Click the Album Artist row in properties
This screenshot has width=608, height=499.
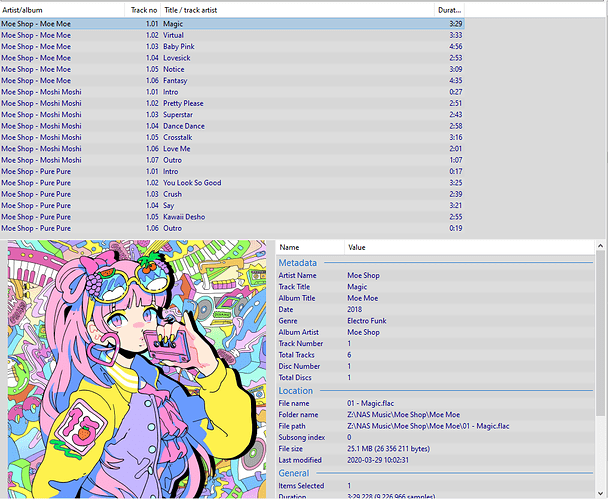click(x=435, y=332)
